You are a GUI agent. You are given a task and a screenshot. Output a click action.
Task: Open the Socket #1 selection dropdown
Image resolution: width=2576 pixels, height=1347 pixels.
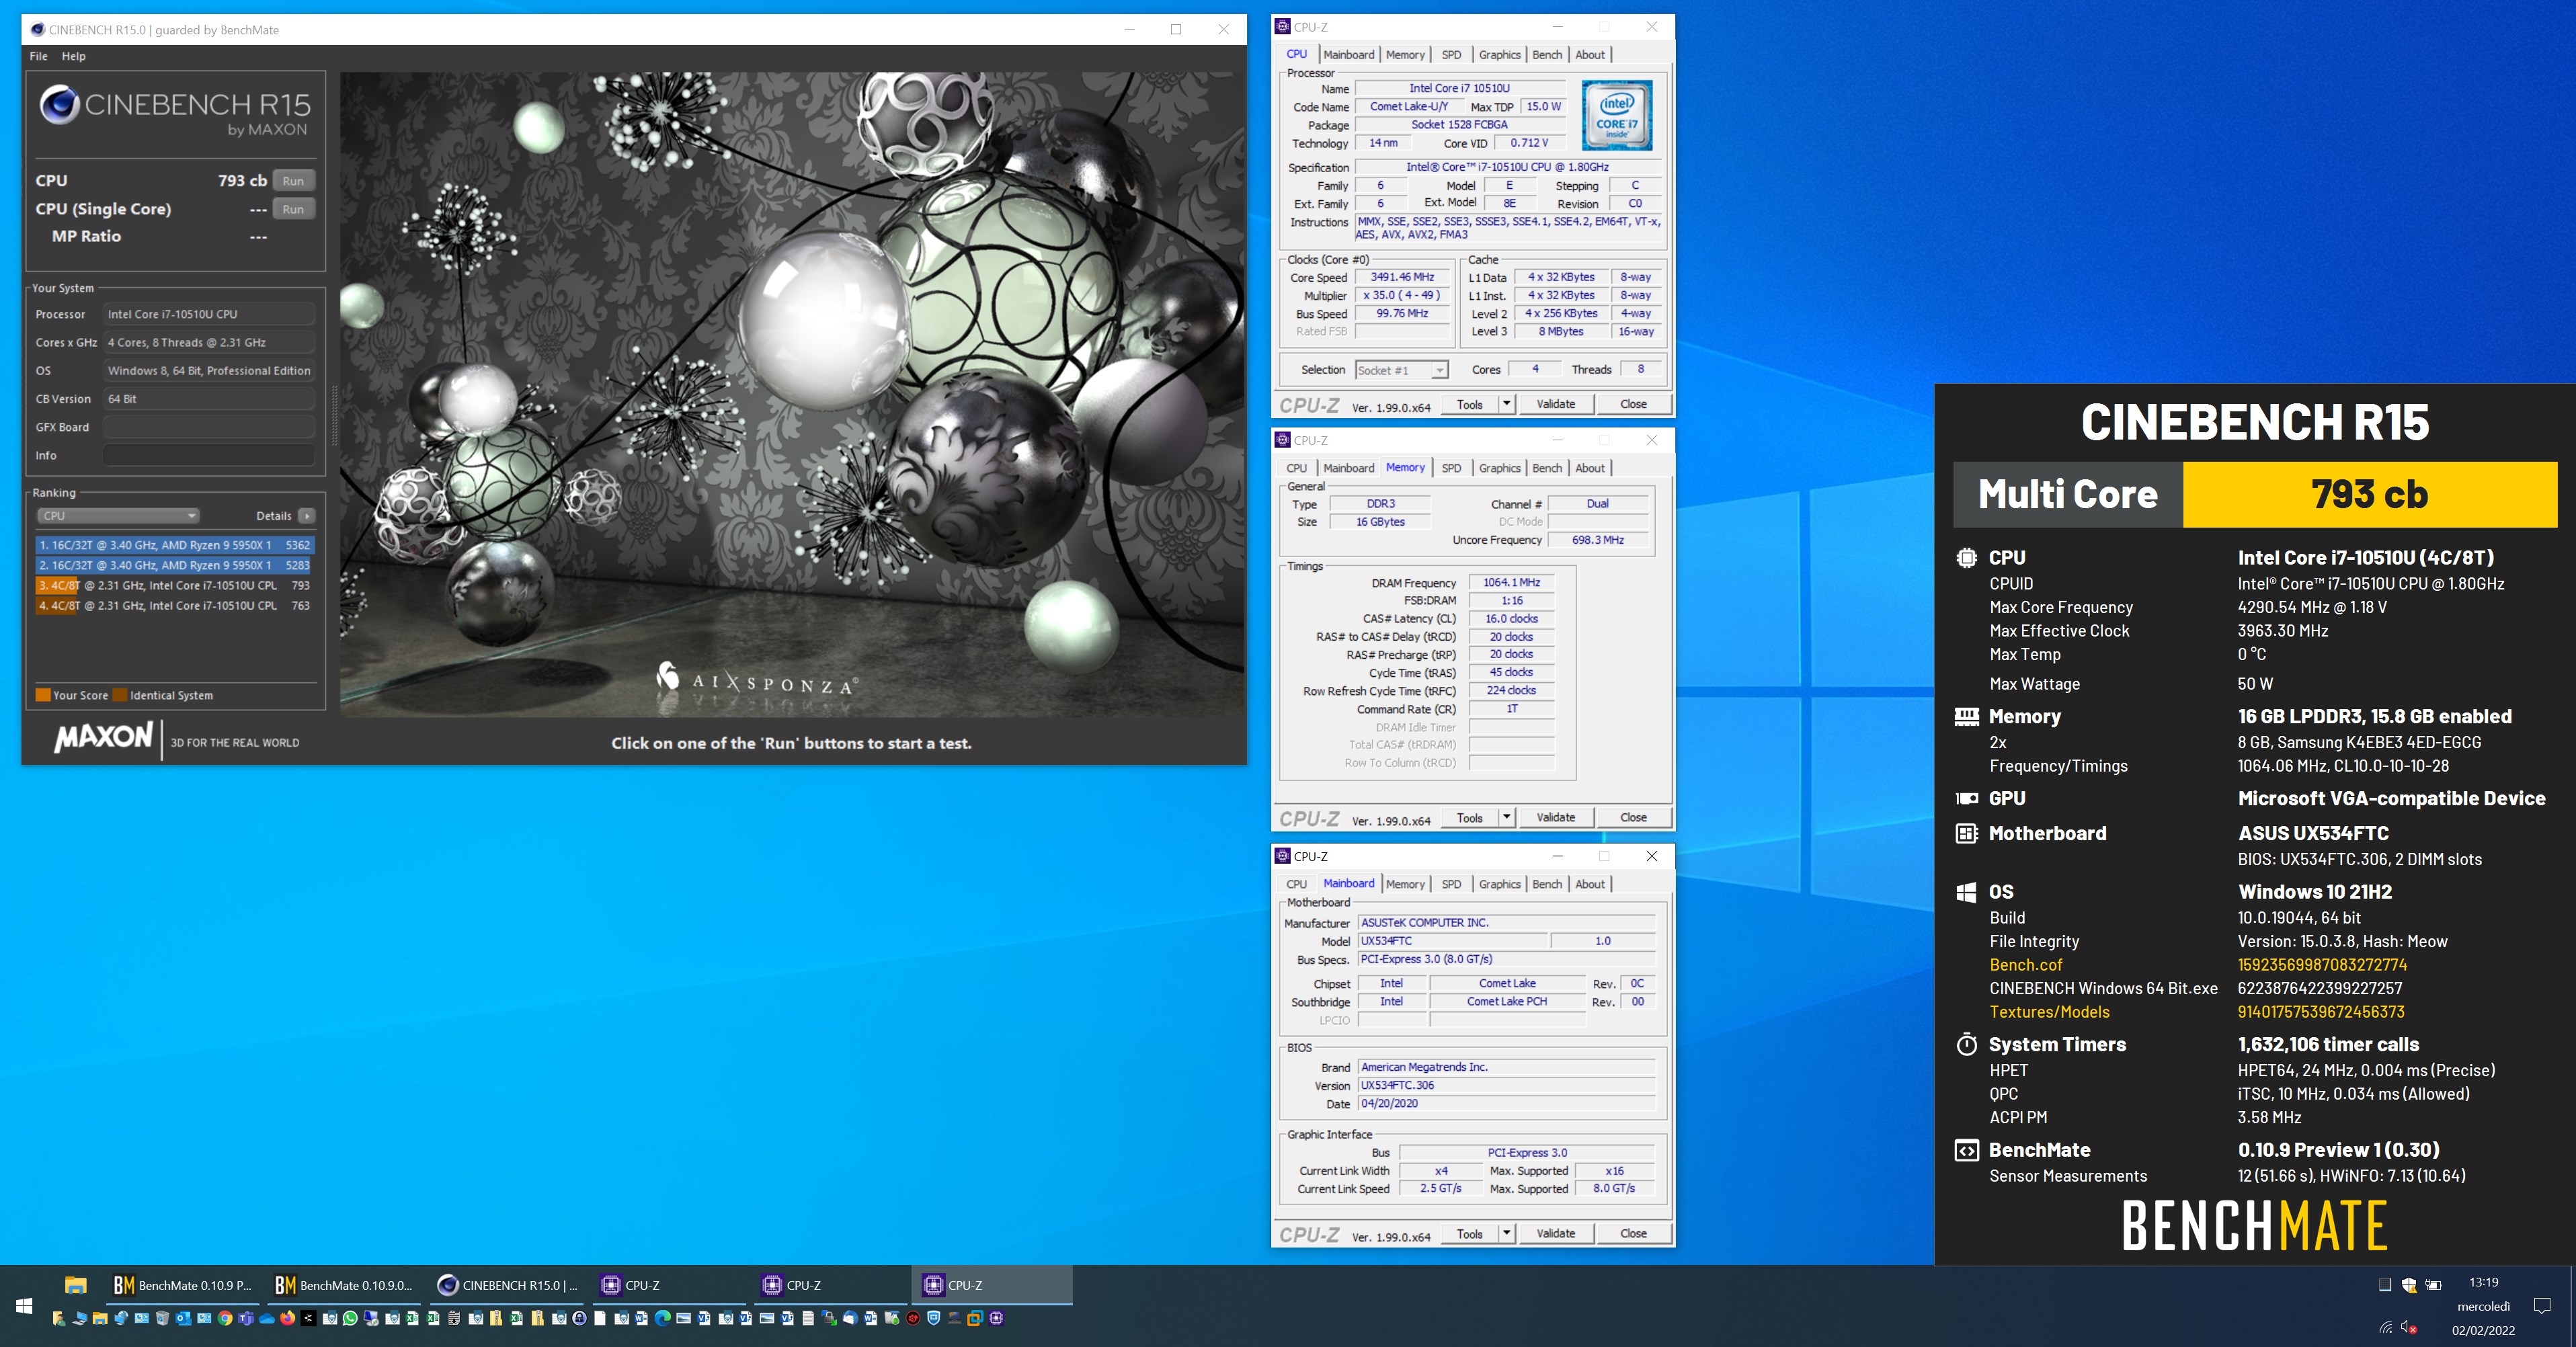tap(1401, 370)
